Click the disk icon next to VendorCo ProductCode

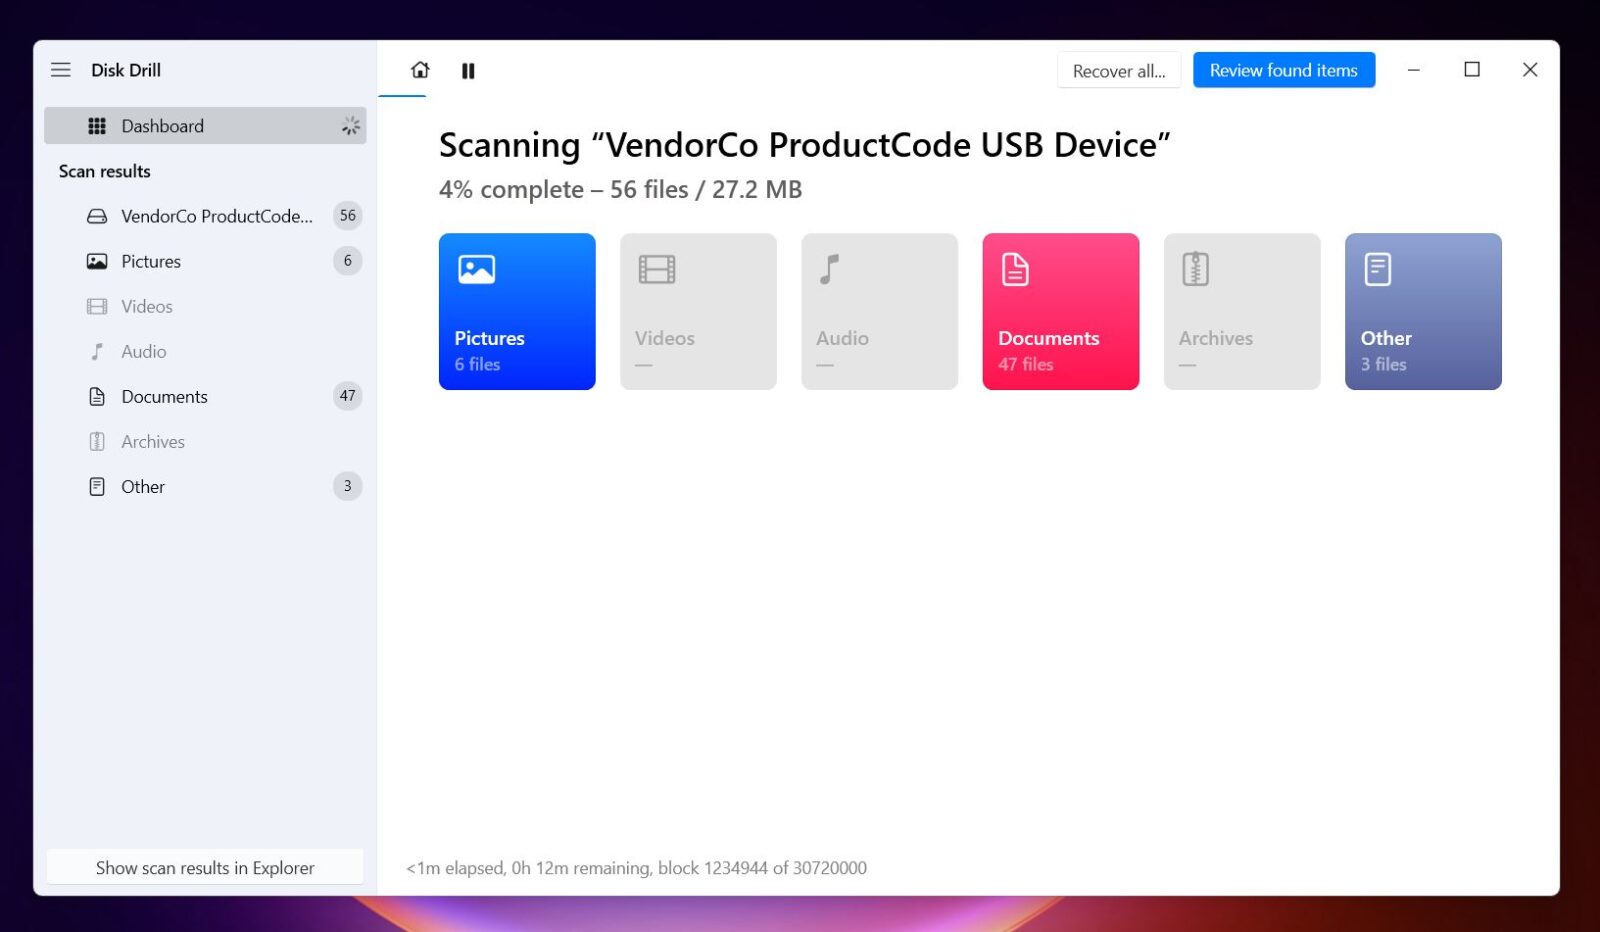point(95,215)
